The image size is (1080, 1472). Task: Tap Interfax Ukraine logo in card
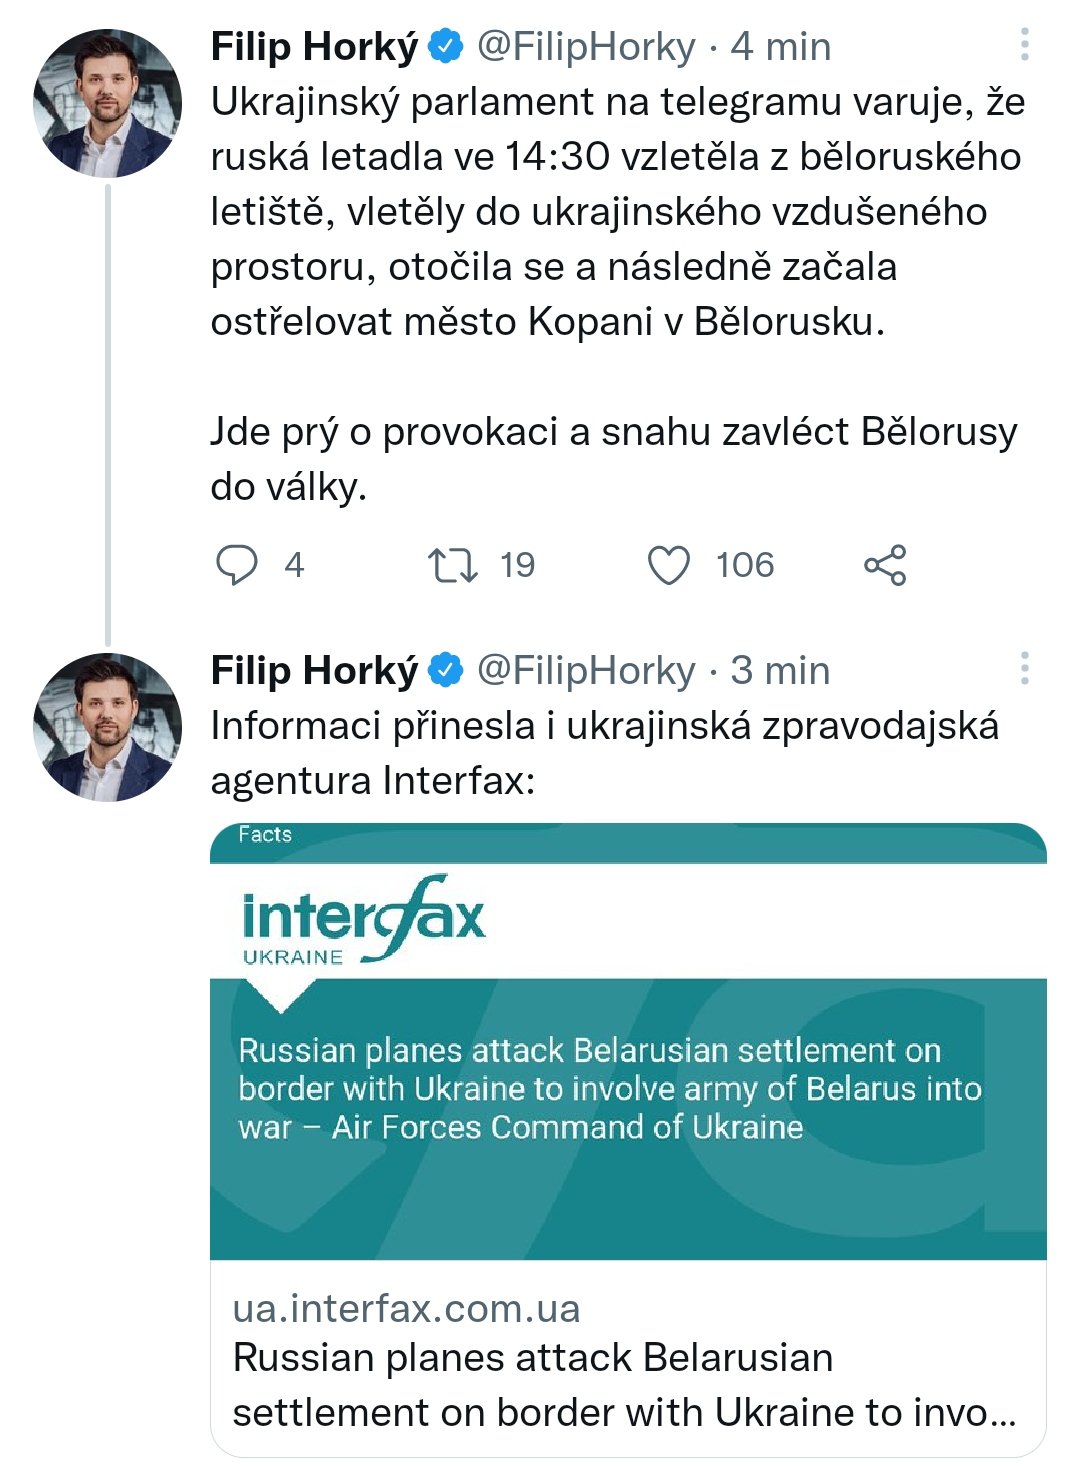[364, 920]
